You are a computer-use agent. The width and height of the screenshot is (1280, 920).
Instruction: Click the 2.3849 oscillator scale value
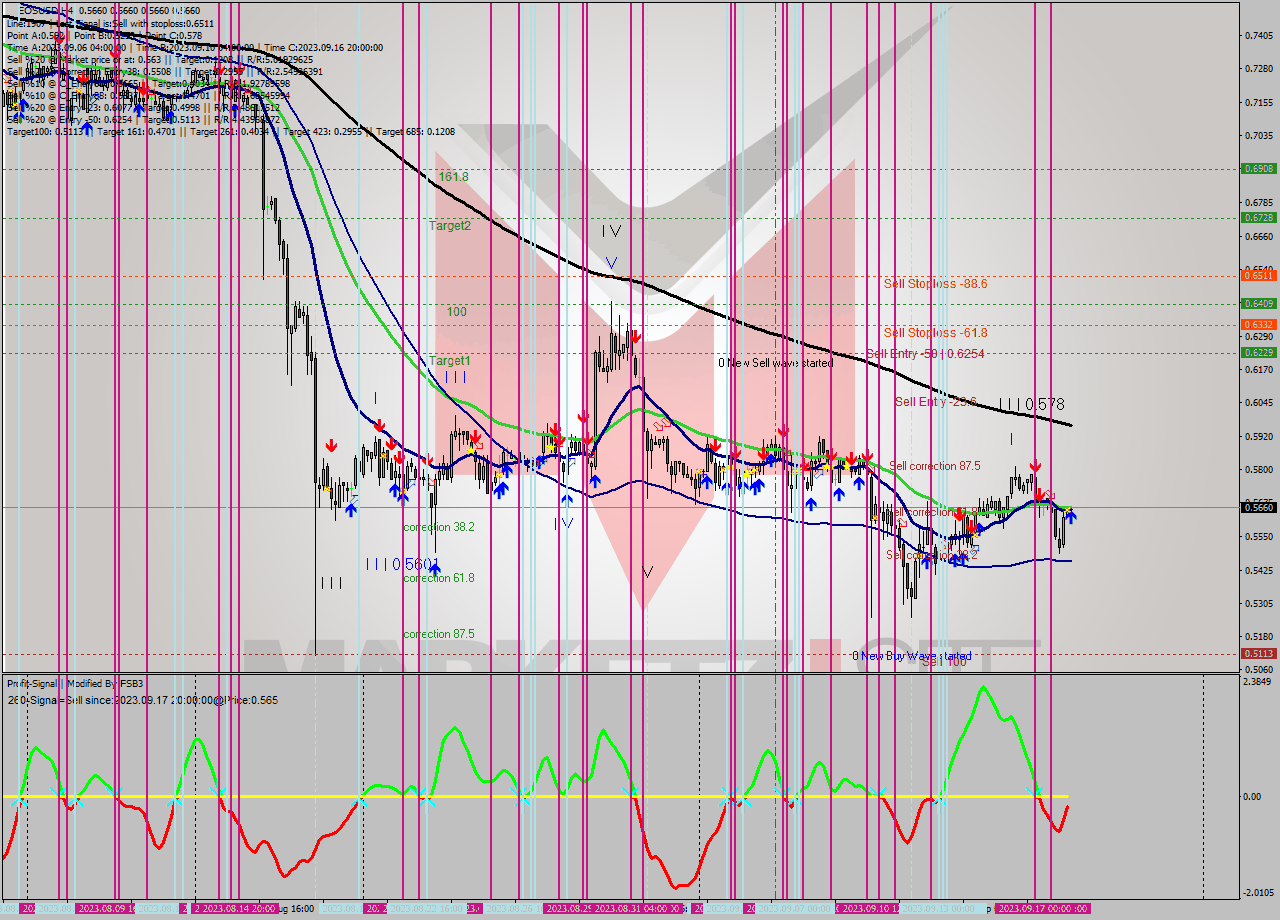(1257, 682)
